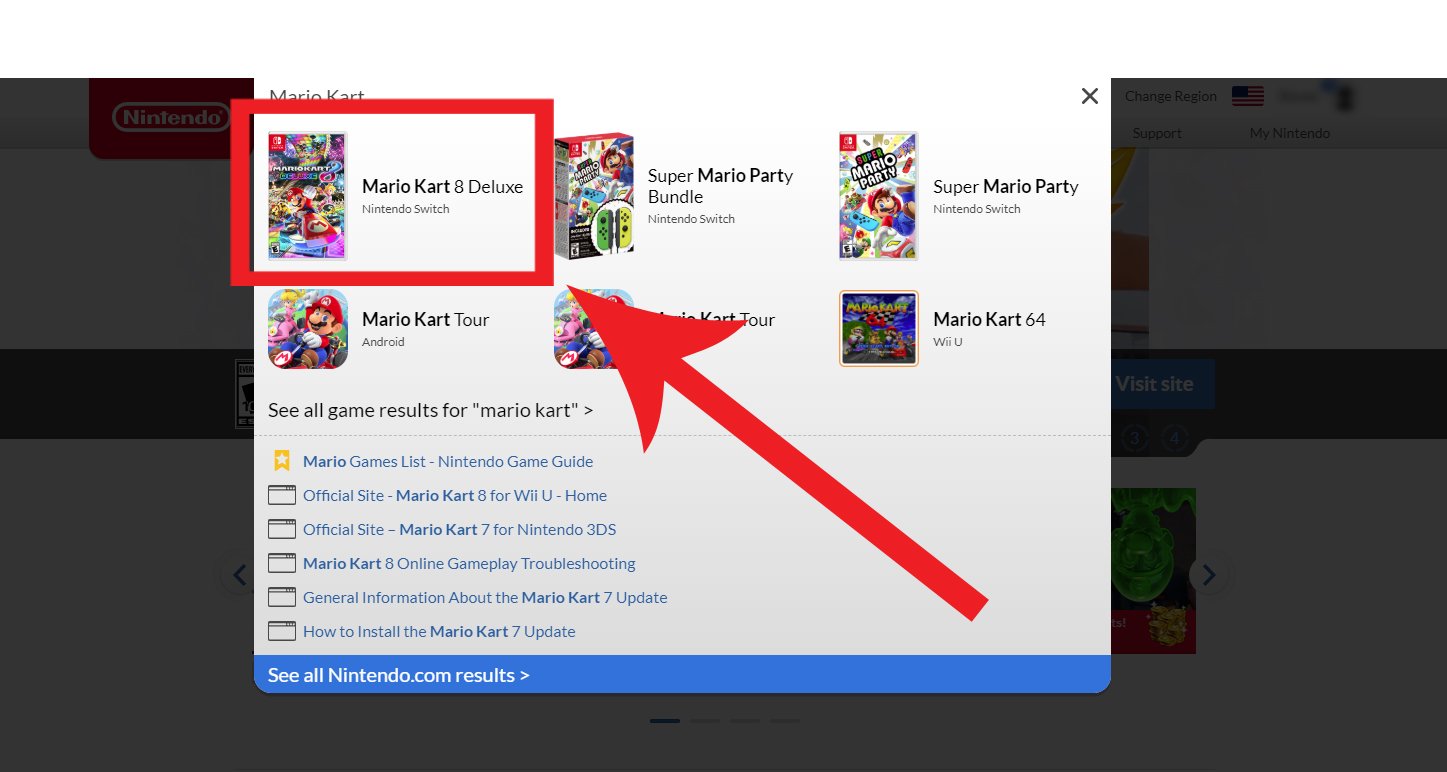Select Super Mario Party Bundle title

pyautogui.click(x=720, y=186)
